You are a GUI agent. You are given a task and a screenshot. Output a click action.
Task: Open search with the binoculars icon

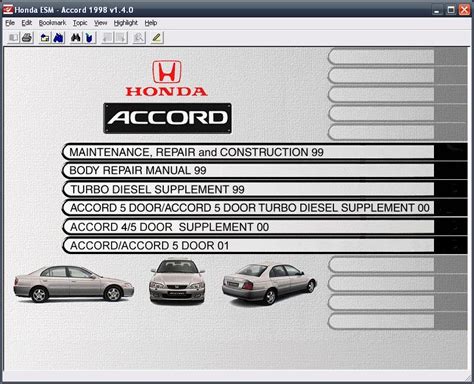coord(76,38)
